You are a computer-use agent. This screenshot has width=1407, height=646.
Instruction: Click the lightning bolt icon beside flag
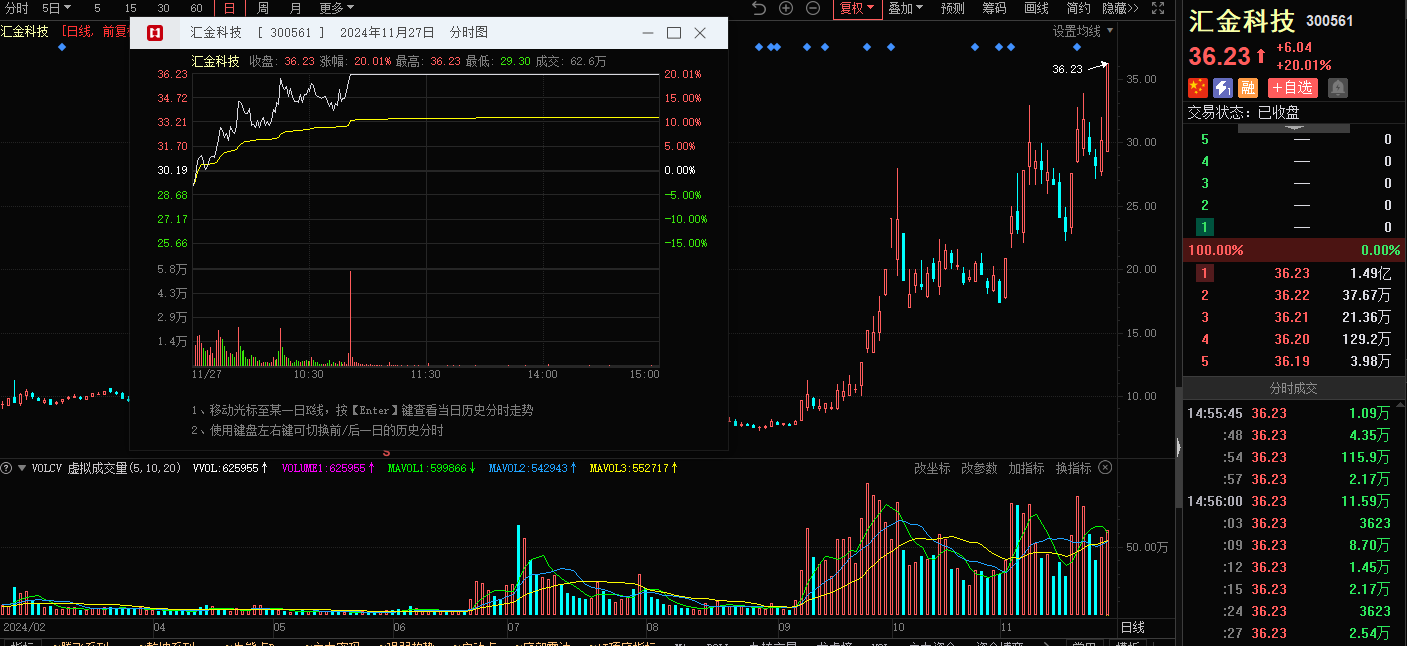(1223, 88)
